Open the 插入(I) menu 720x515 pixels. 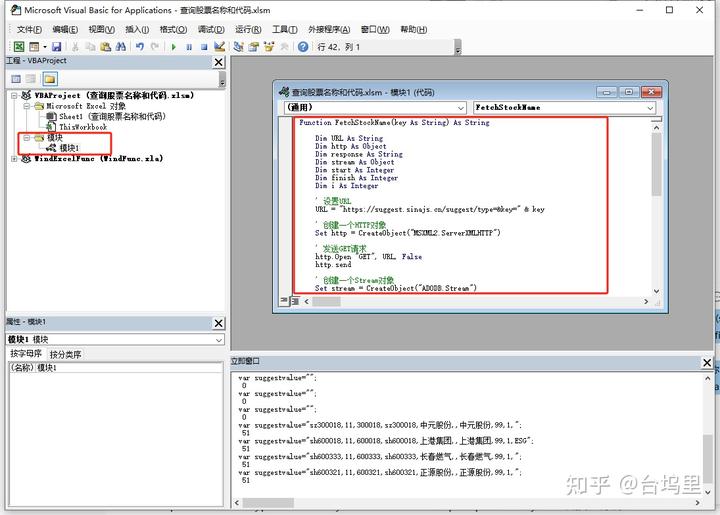click(x=137, y=29)
